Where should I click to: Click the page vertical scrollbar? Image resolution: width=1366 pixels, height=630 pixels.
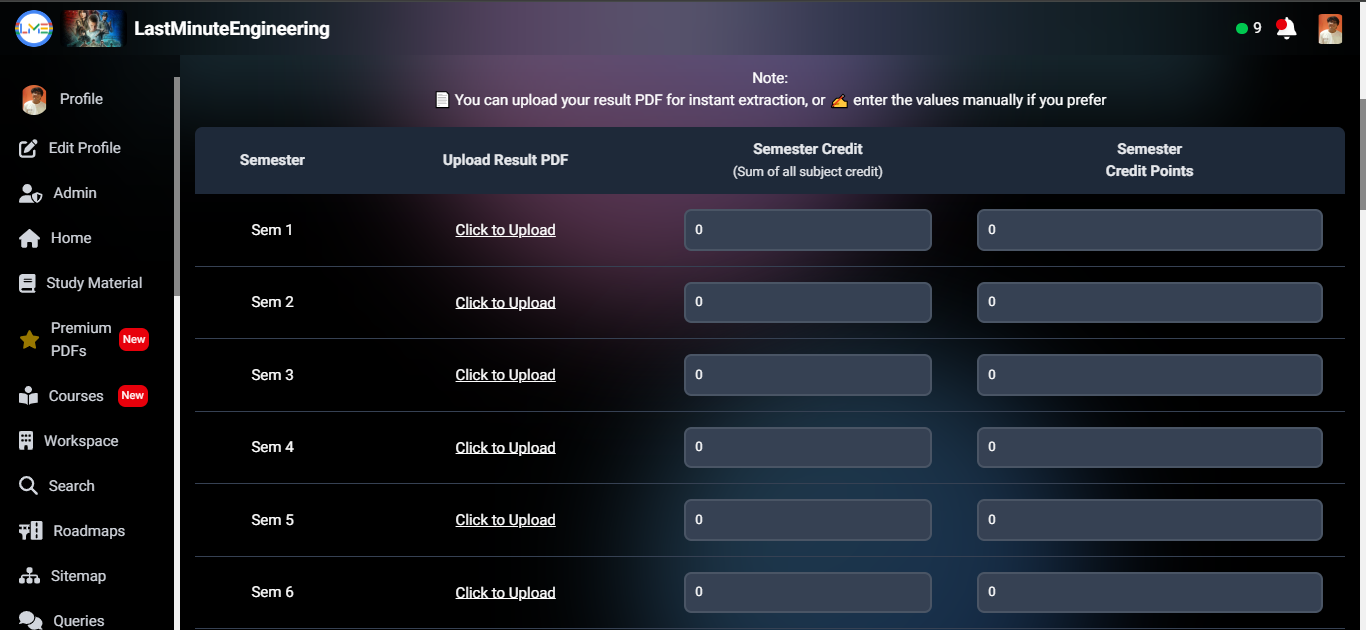pos(1361,150)
